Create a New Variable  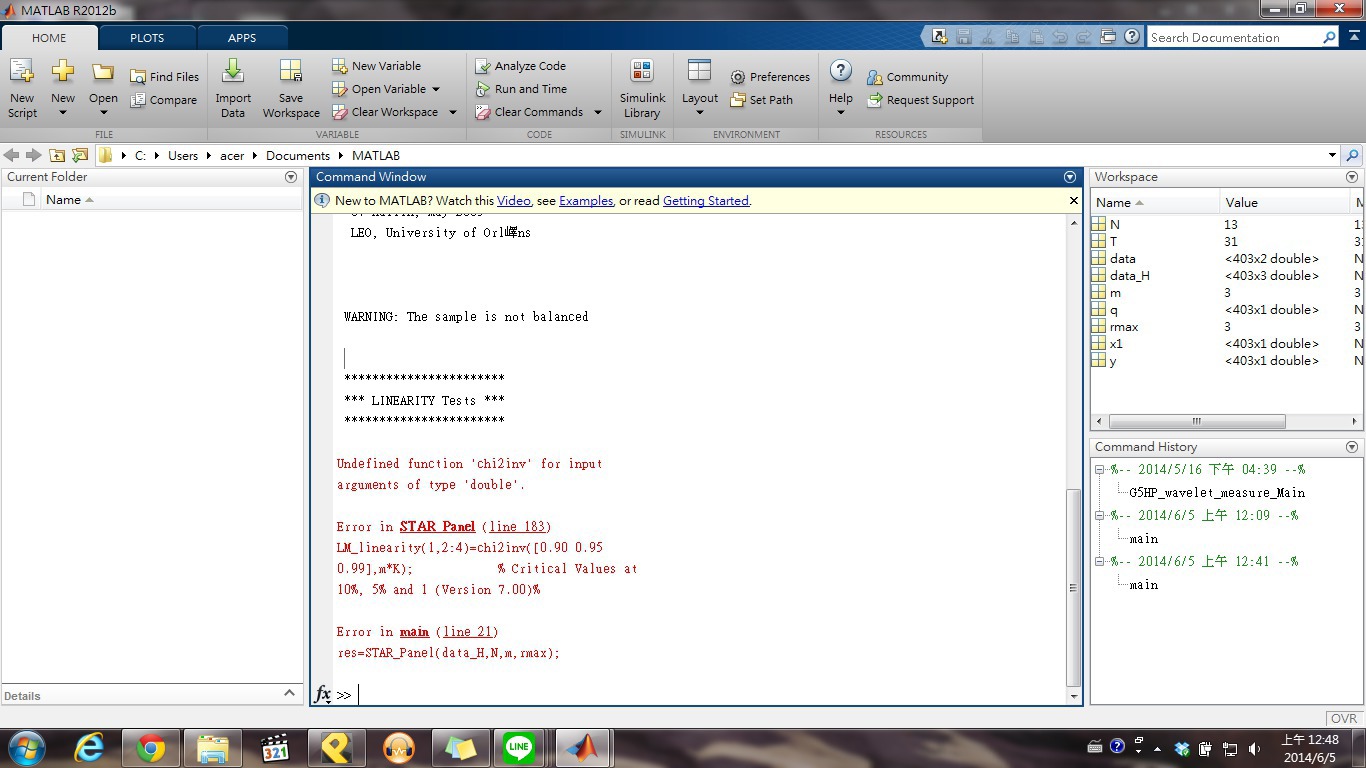(377, 66)
